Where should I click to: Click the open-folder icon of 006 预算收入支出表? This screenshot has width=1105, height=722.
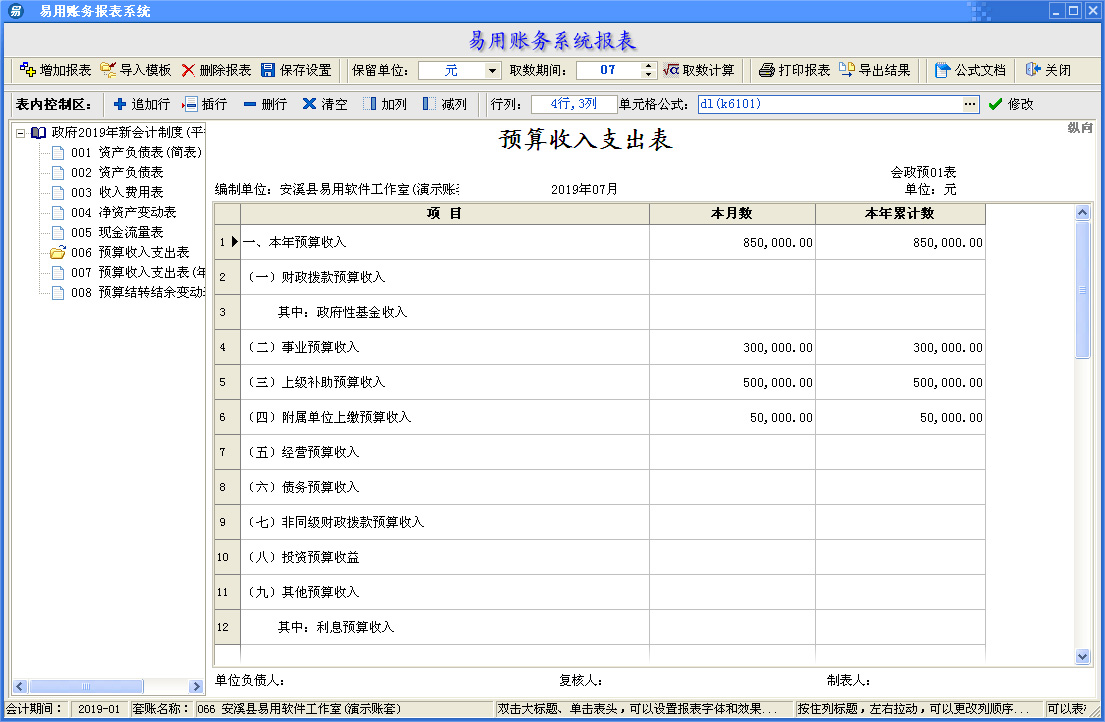tap(58, 251)
